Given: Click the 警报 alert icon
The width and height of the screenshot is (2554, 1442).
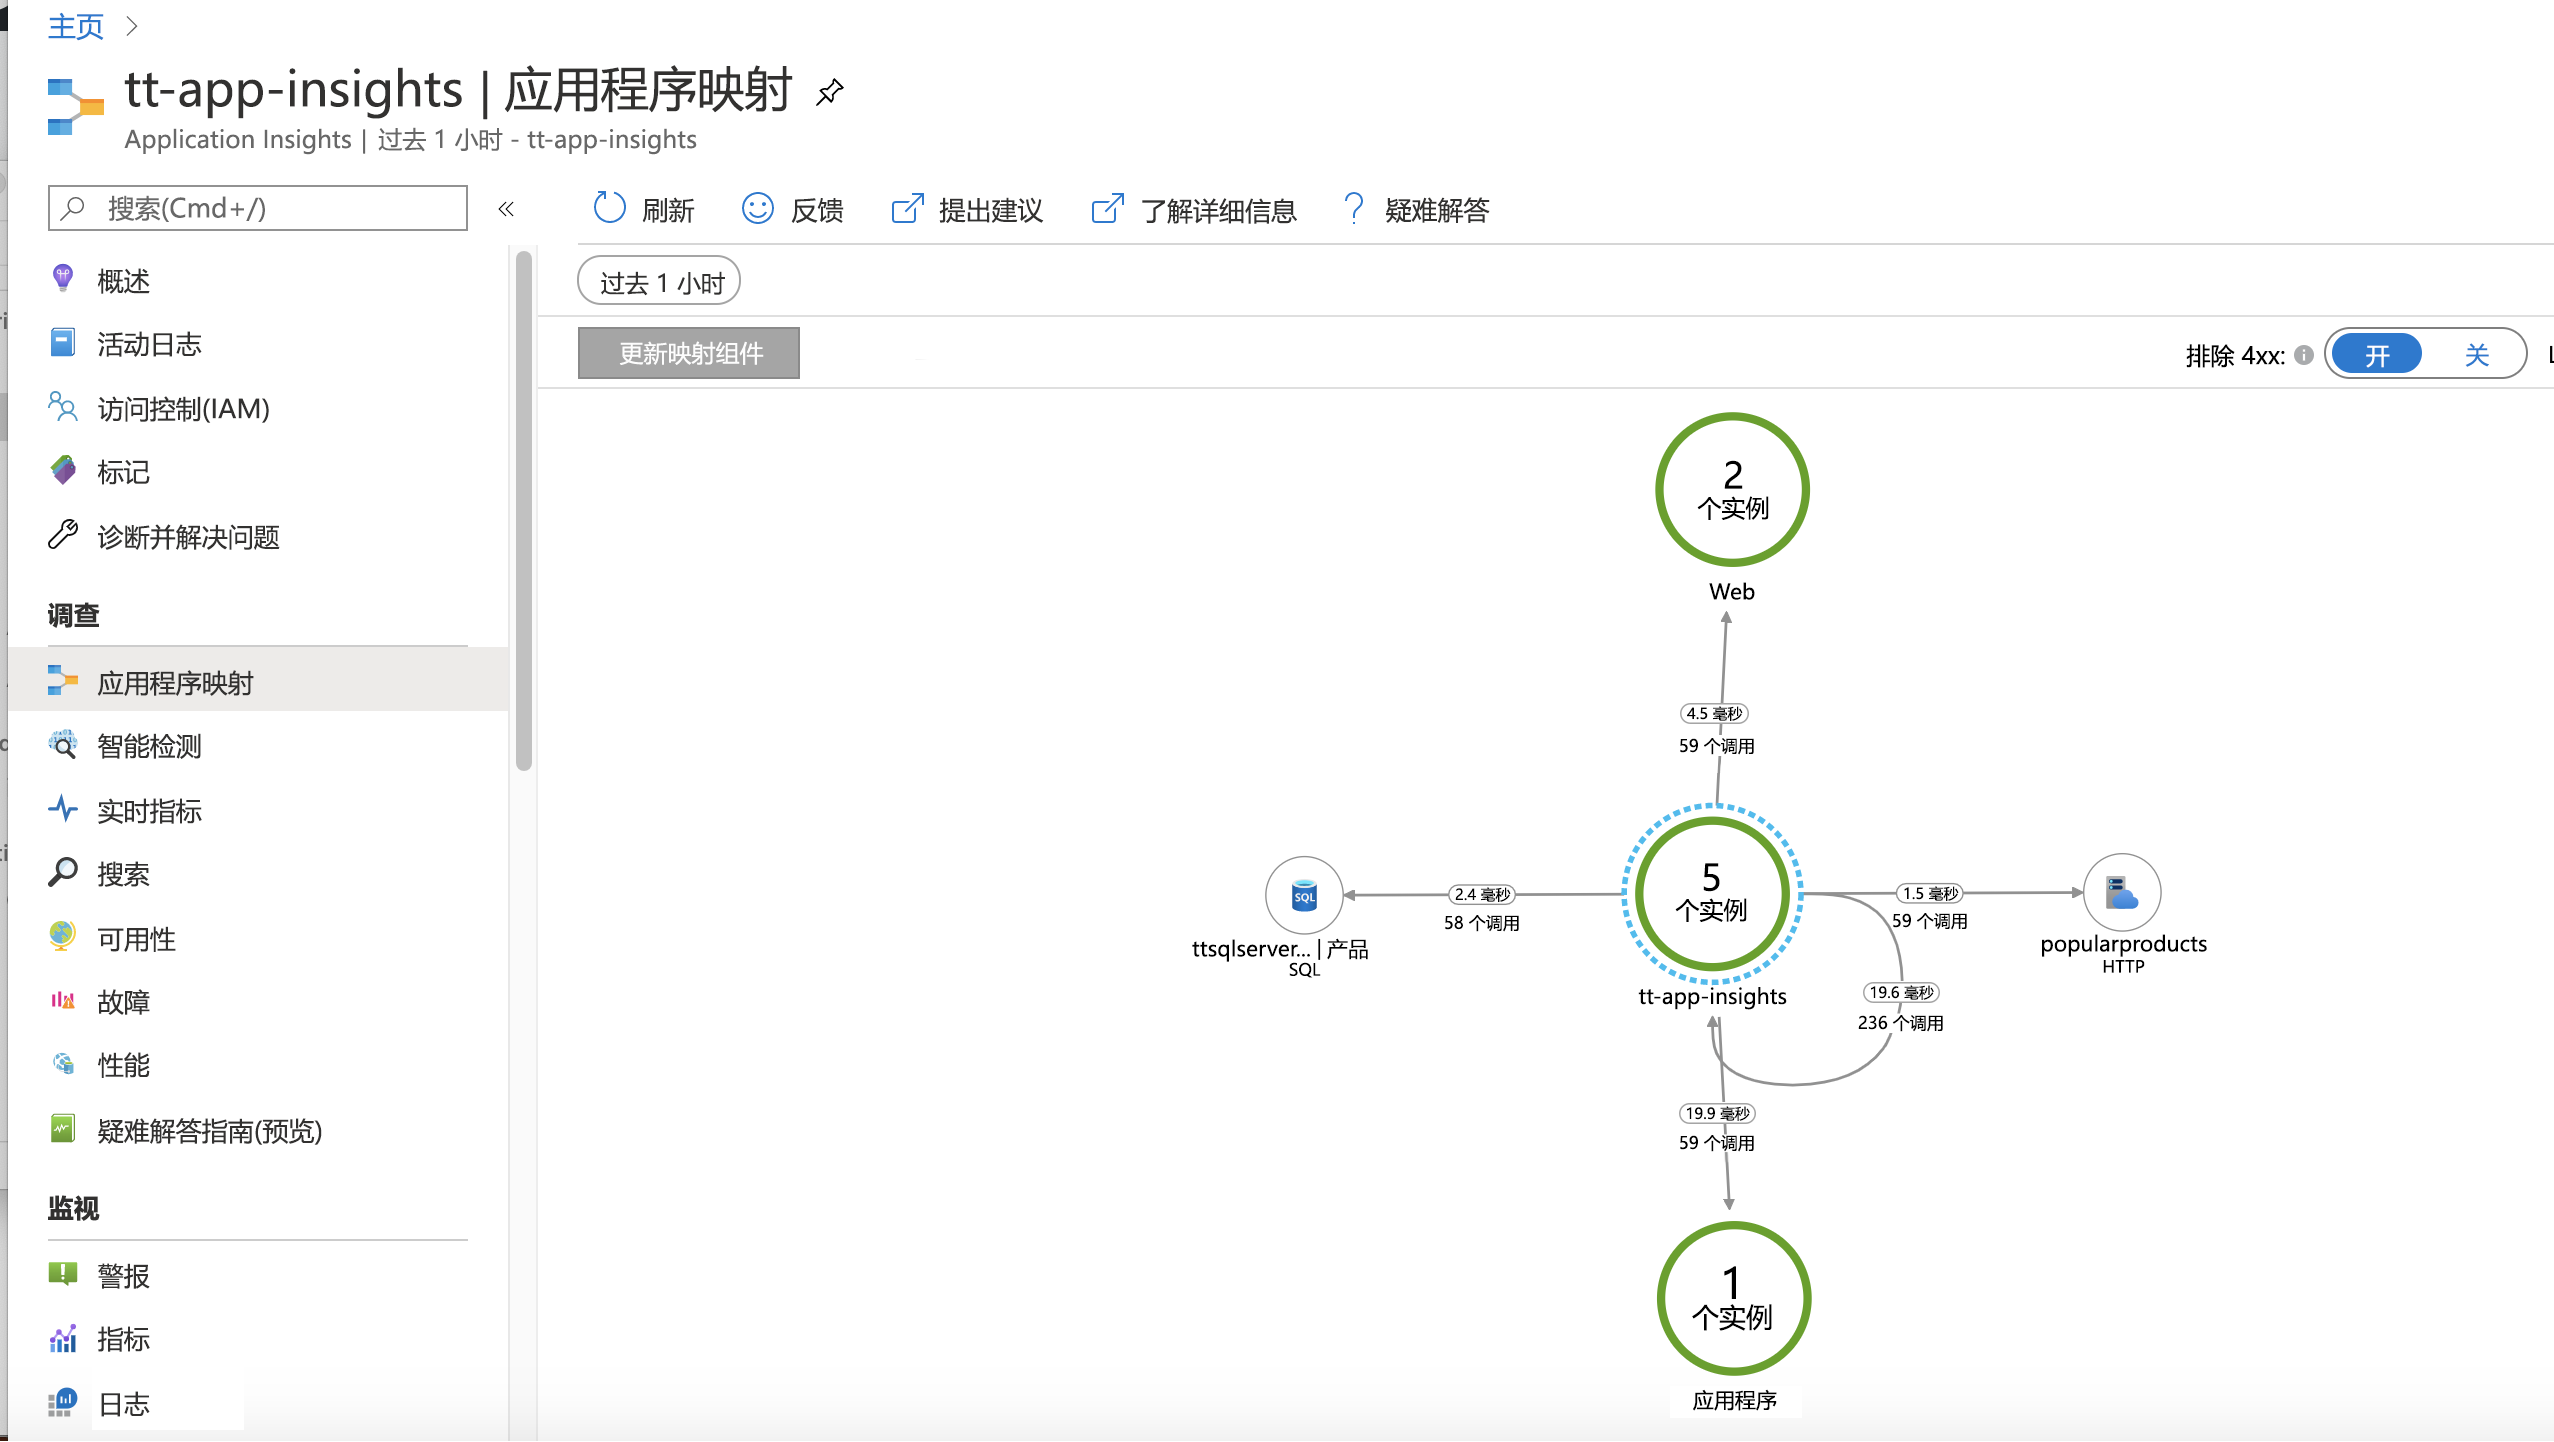Looking at the screenshot, I should tap(62, 1274).
